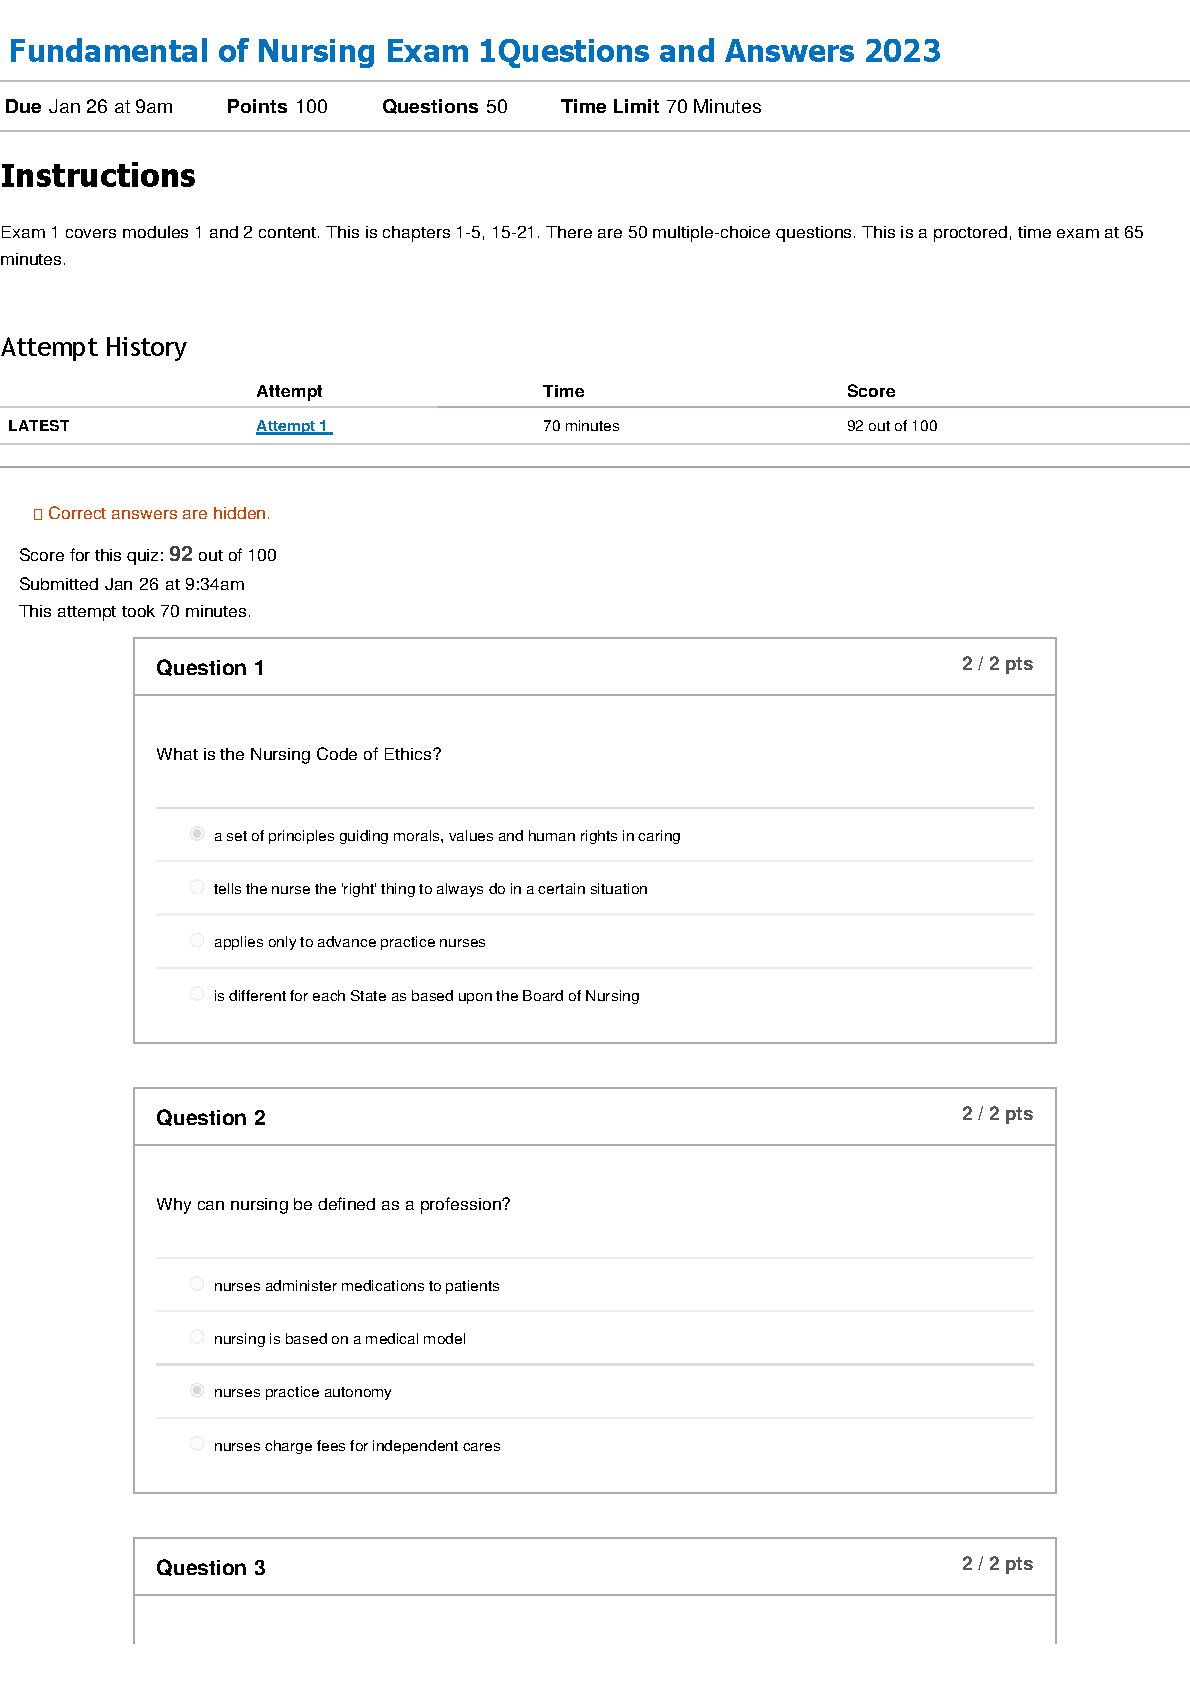Select 'nurses practice autonomy' radio button
Image resolution: width=1190 pixels, height=1682 pixels.
click(x=197, y=1390)
